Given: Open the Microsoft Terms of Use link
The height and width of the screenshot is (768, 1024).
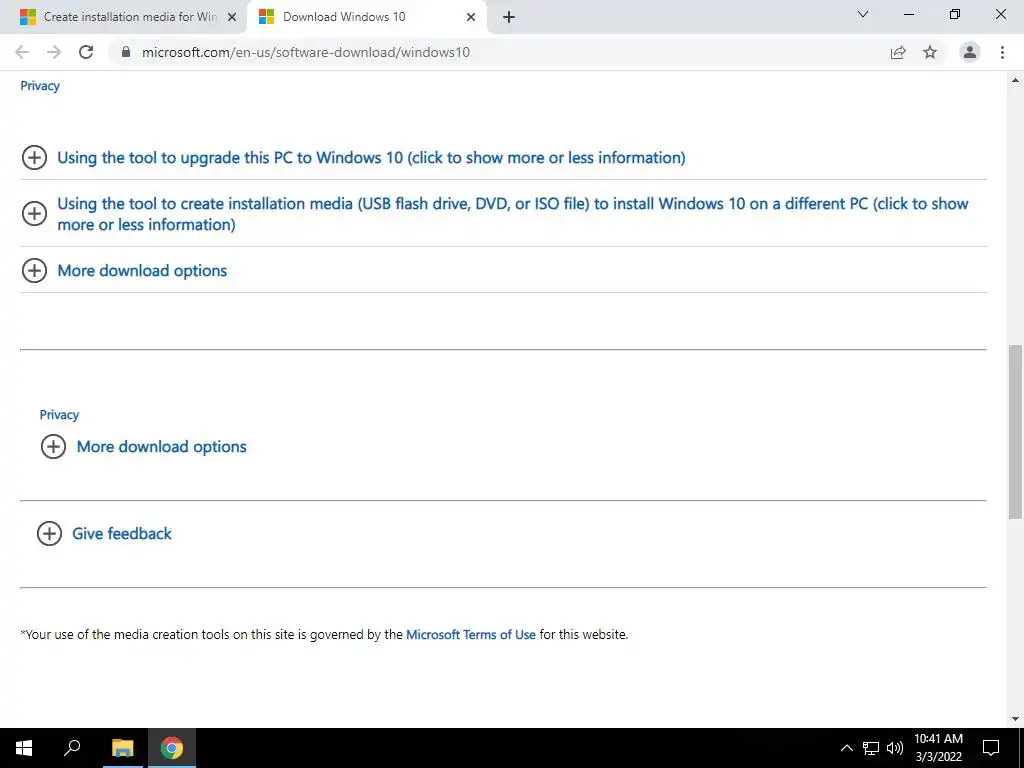Looking at the screenshot, I should click(471, 634).
